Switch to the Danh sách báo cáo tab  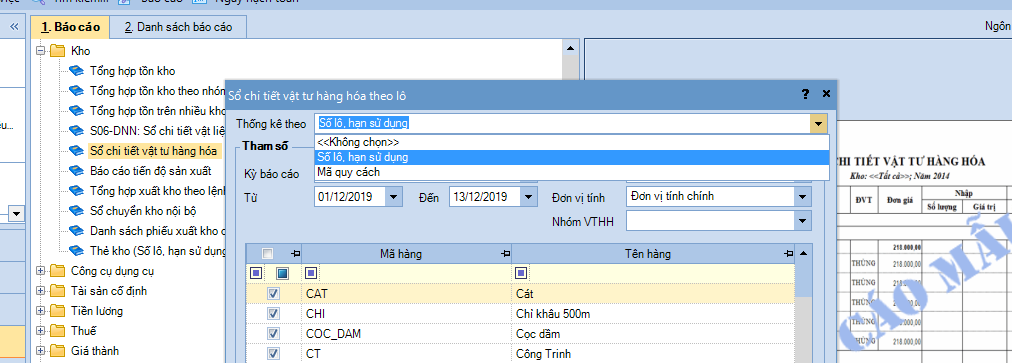point(178,27)
